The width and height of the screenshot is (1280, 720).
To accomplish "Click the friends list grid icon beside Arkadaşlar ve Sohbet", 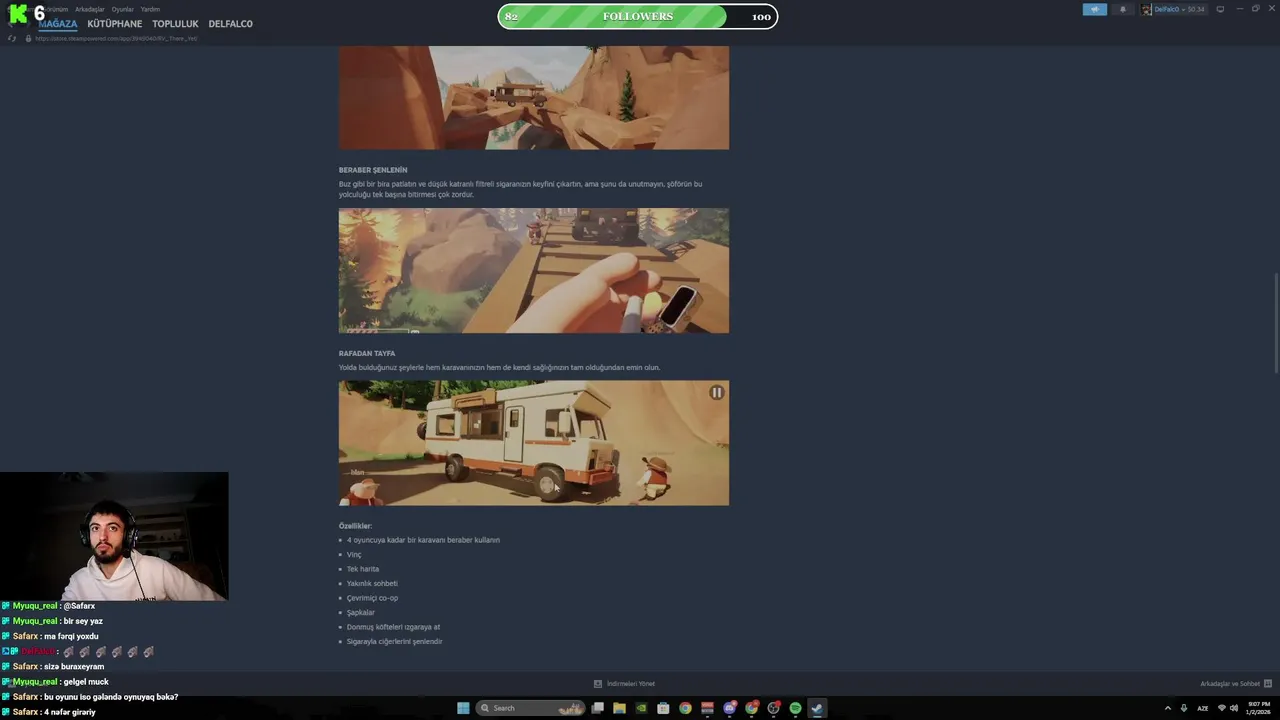I will [1268, 684].
